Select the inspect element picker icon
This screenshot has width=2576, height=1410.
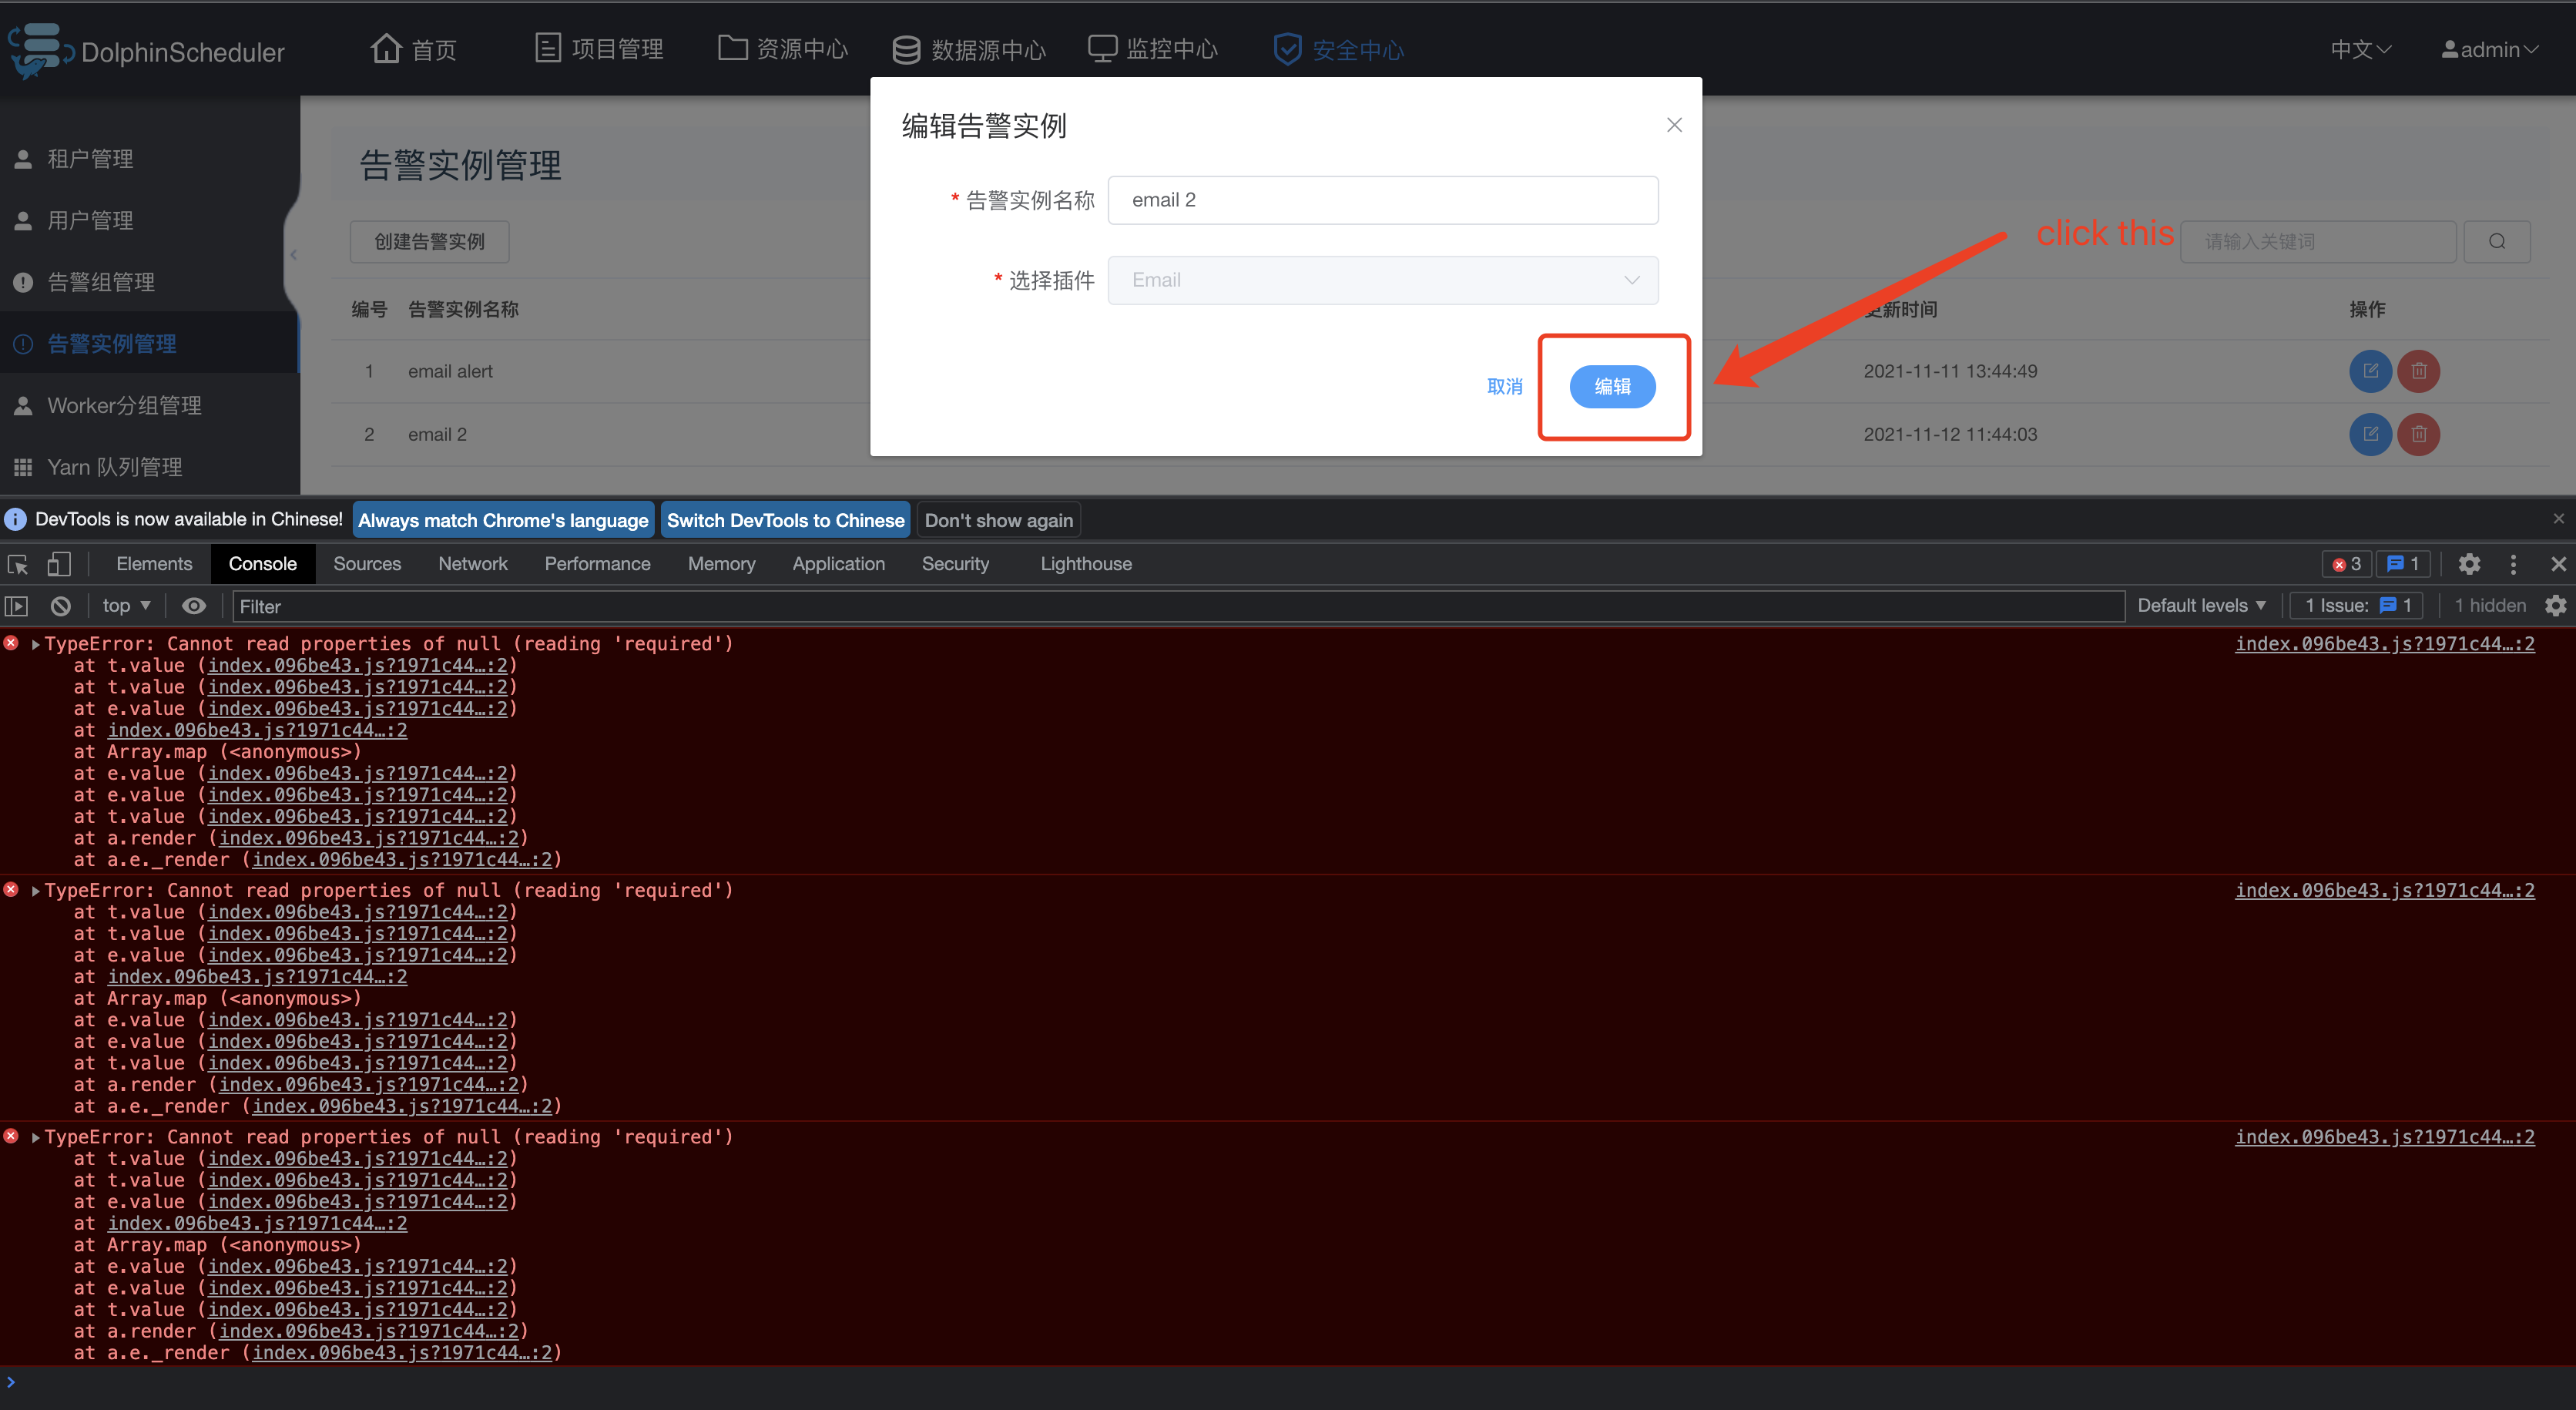18,564
